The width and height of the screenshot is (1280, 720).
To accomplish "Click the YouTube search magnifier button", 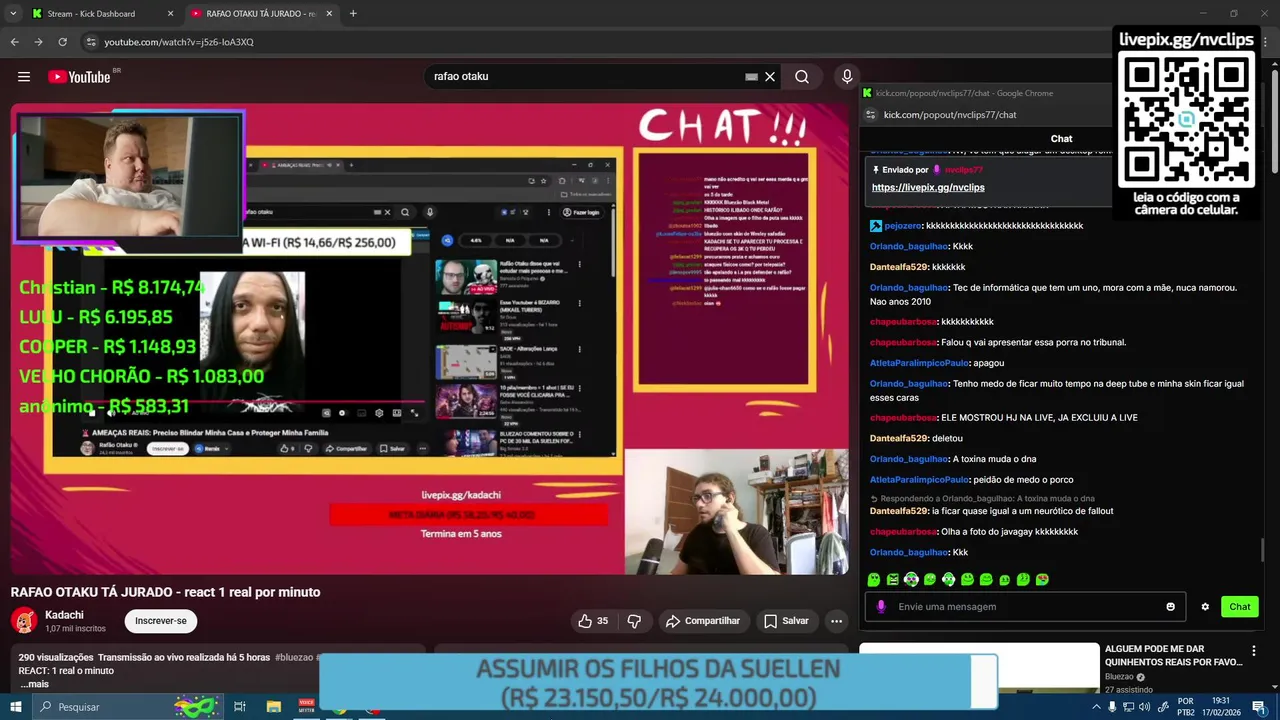I will pyautogui.click(x=802, y=77).
